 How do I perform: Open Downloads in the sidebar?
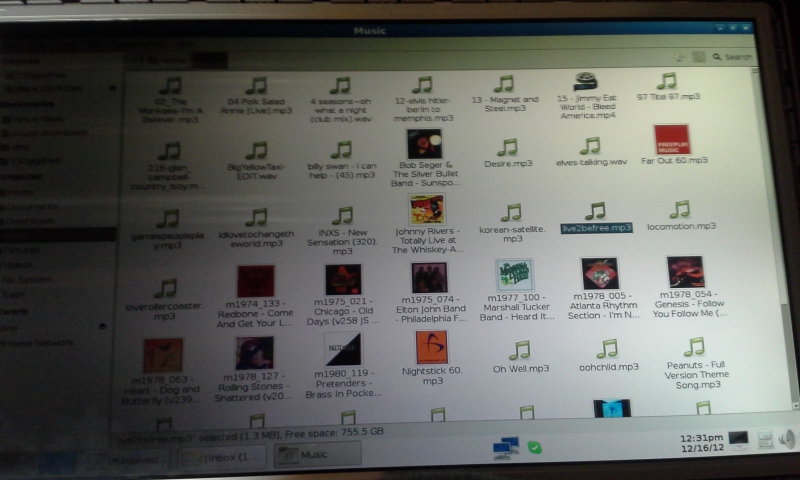[29, 221]
